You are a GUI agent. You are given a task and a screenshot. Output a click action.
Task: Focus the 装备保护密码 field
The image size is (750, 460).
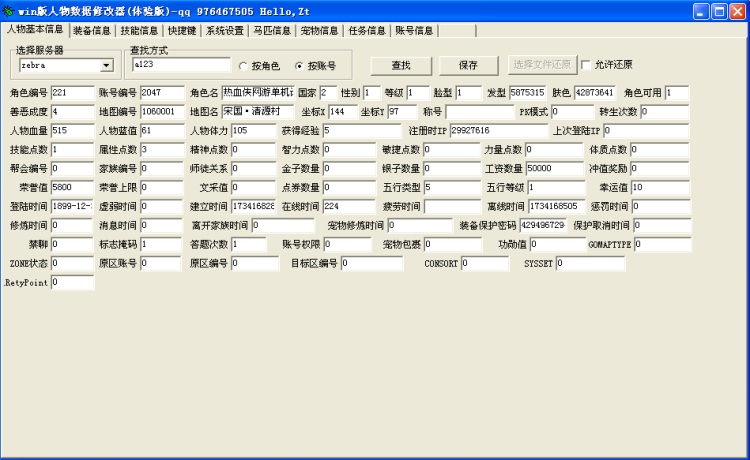[543, 225]
